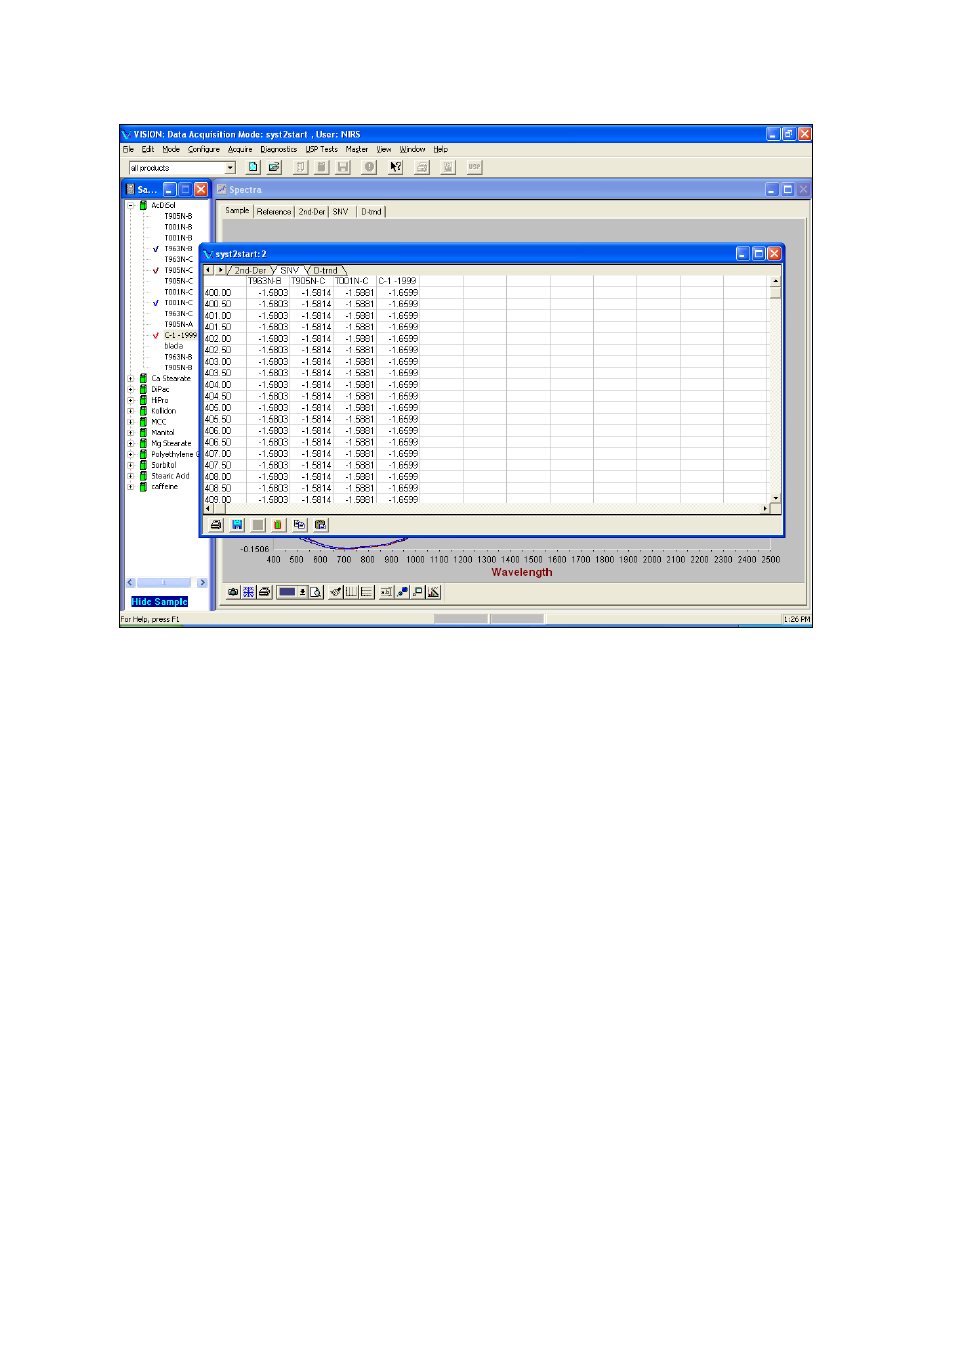
Task: Click the blue snowflake icon in Spectra toolbar
Action: [248, 592]
